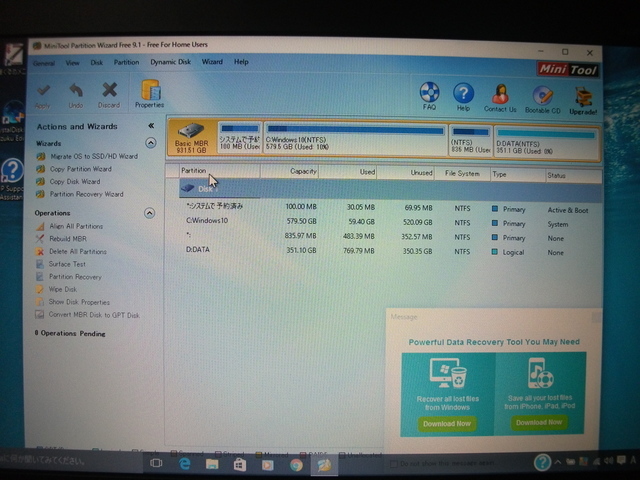
Task: Sort by the Status column header
Action: point(573,176)
